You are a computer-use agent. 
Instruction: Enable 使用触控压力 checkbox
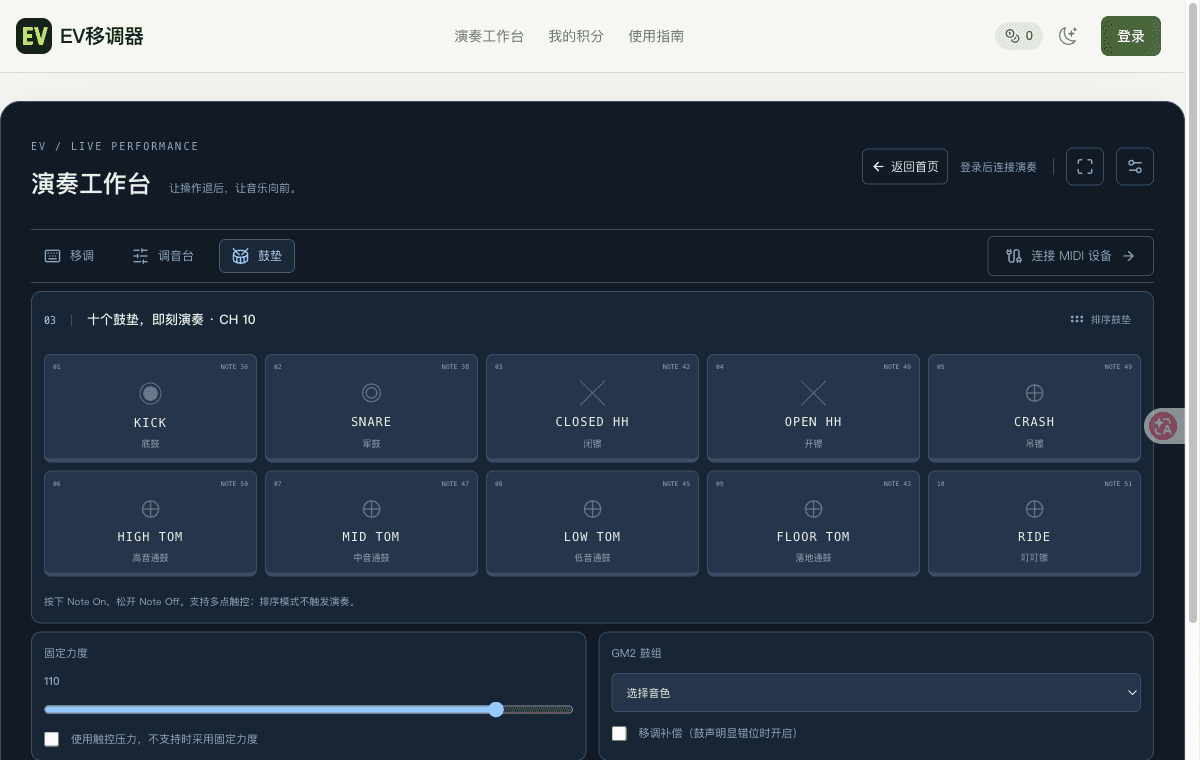[52, 739]
